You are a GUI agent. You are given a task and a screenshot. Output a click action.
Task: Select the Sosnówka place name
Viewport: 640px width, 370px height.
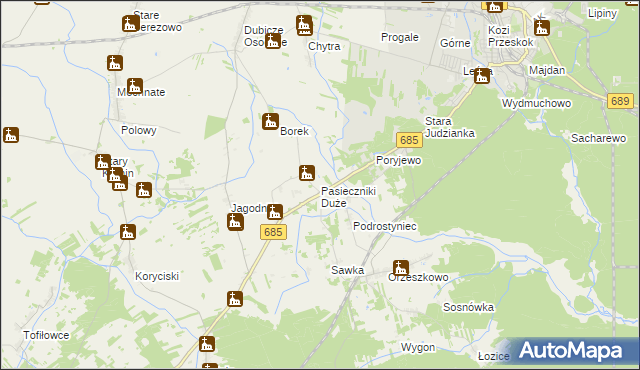pos(468,307)
